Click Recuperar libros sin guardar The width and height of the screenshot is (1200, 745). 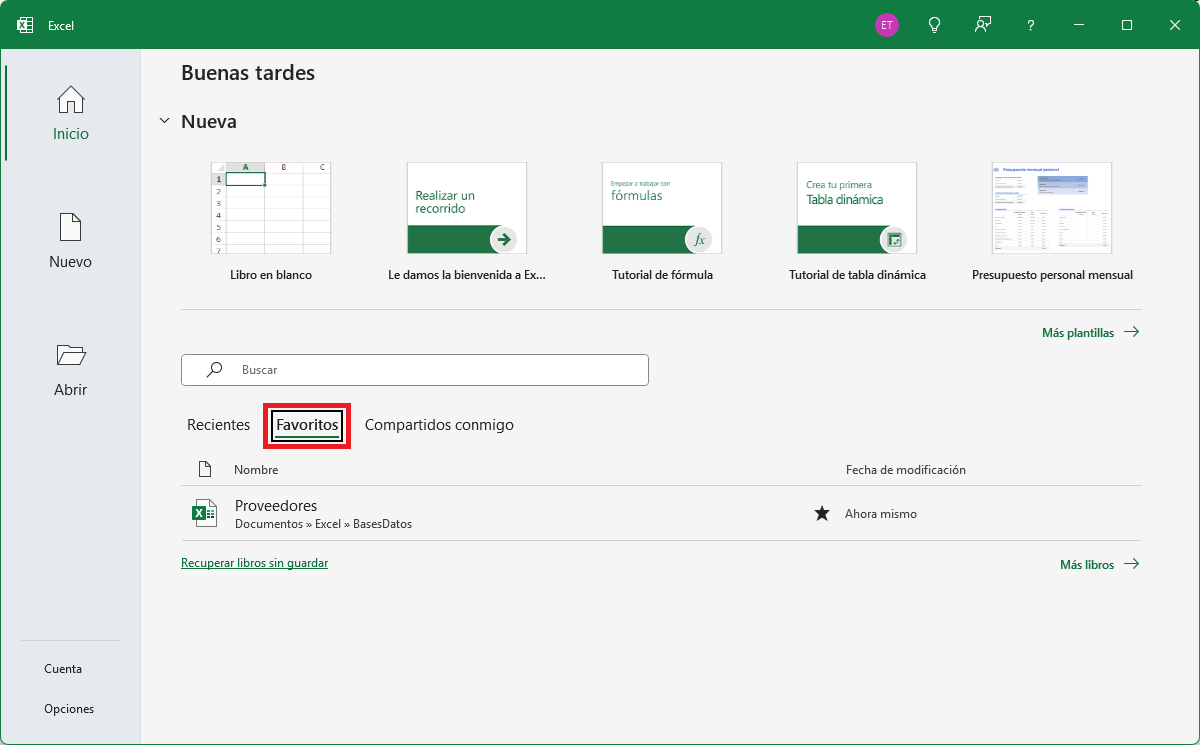click(x=254, y=563)
